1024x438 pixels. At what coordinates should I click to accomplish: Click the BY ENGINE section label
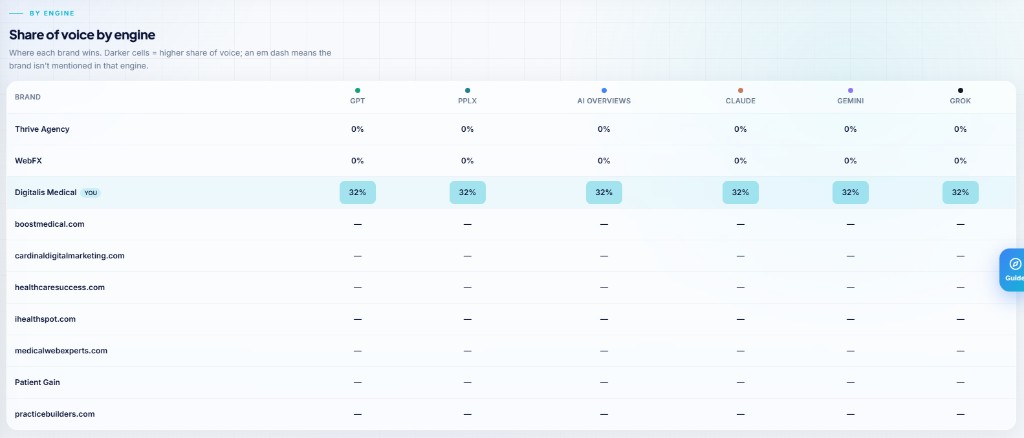52,13
